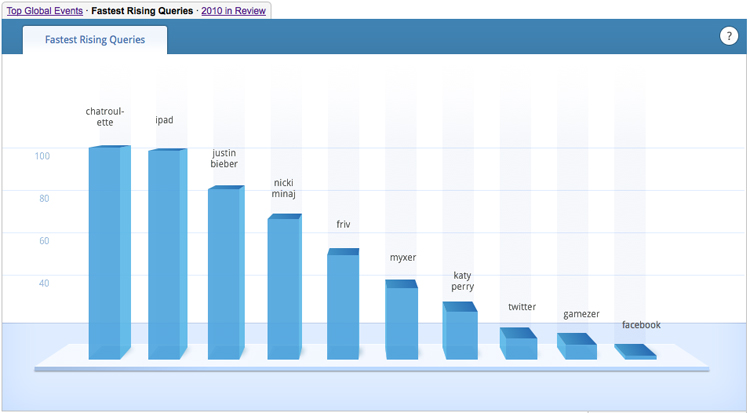Select the facebook bar

click(636, 352)
